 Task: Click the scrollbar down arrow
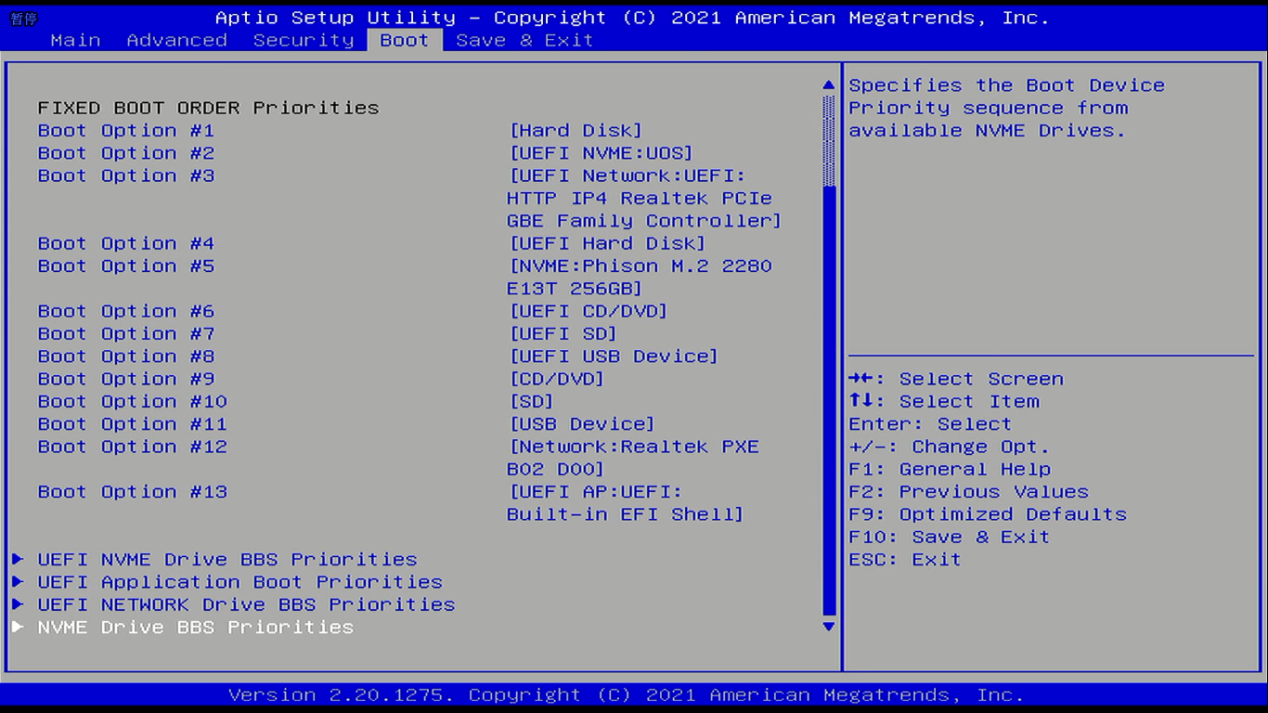(828, 627)
